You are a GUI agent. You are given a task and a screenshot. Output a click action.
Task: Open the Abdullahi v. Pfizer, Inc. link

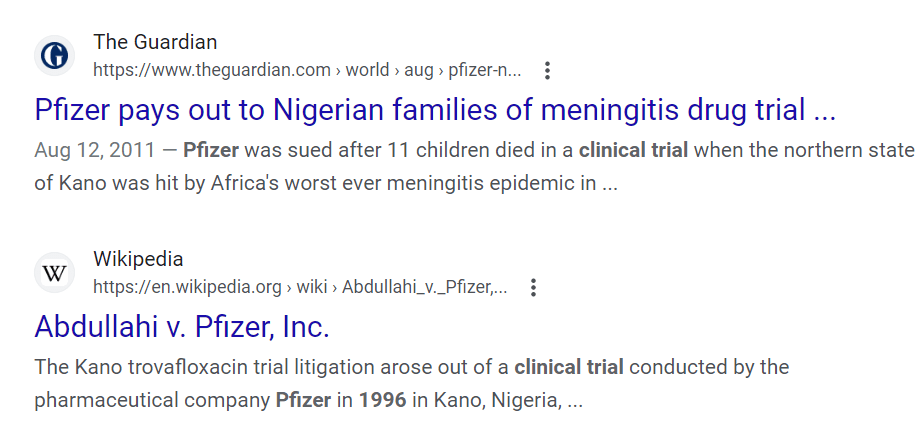coord(182,326)
